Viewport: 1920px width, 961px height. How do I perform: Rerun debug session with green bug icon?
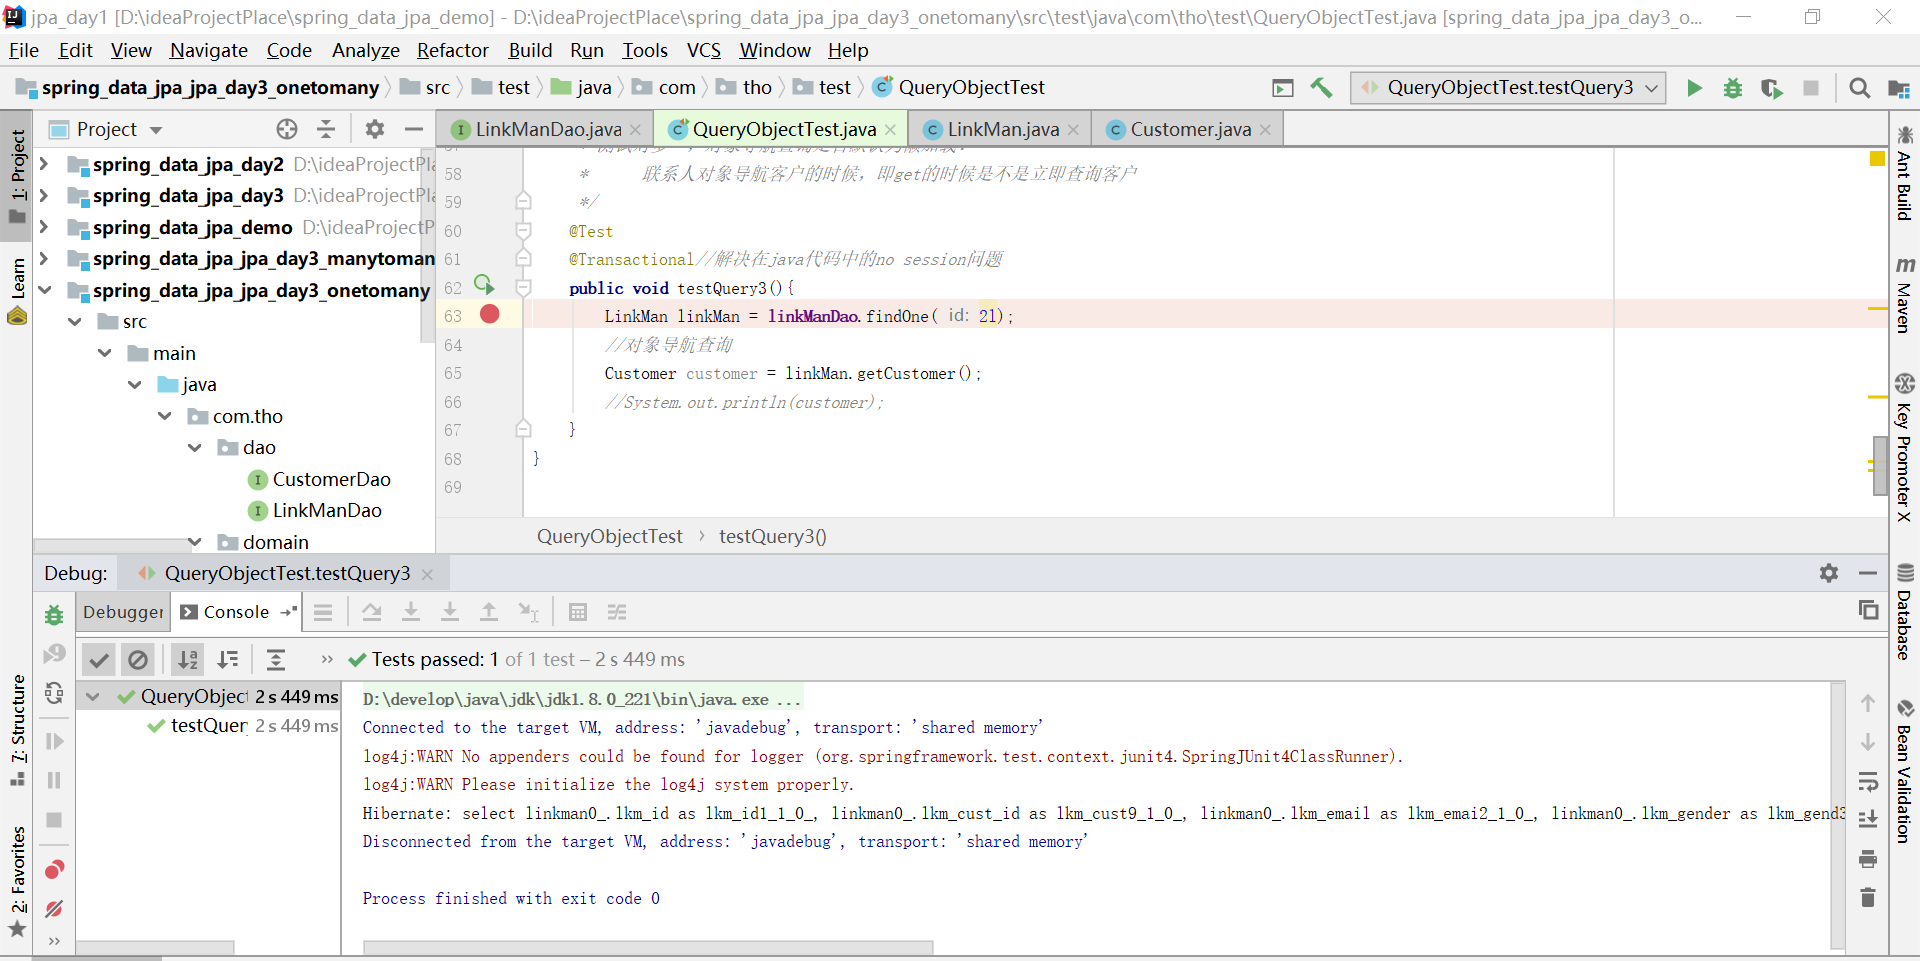point(54,615)
